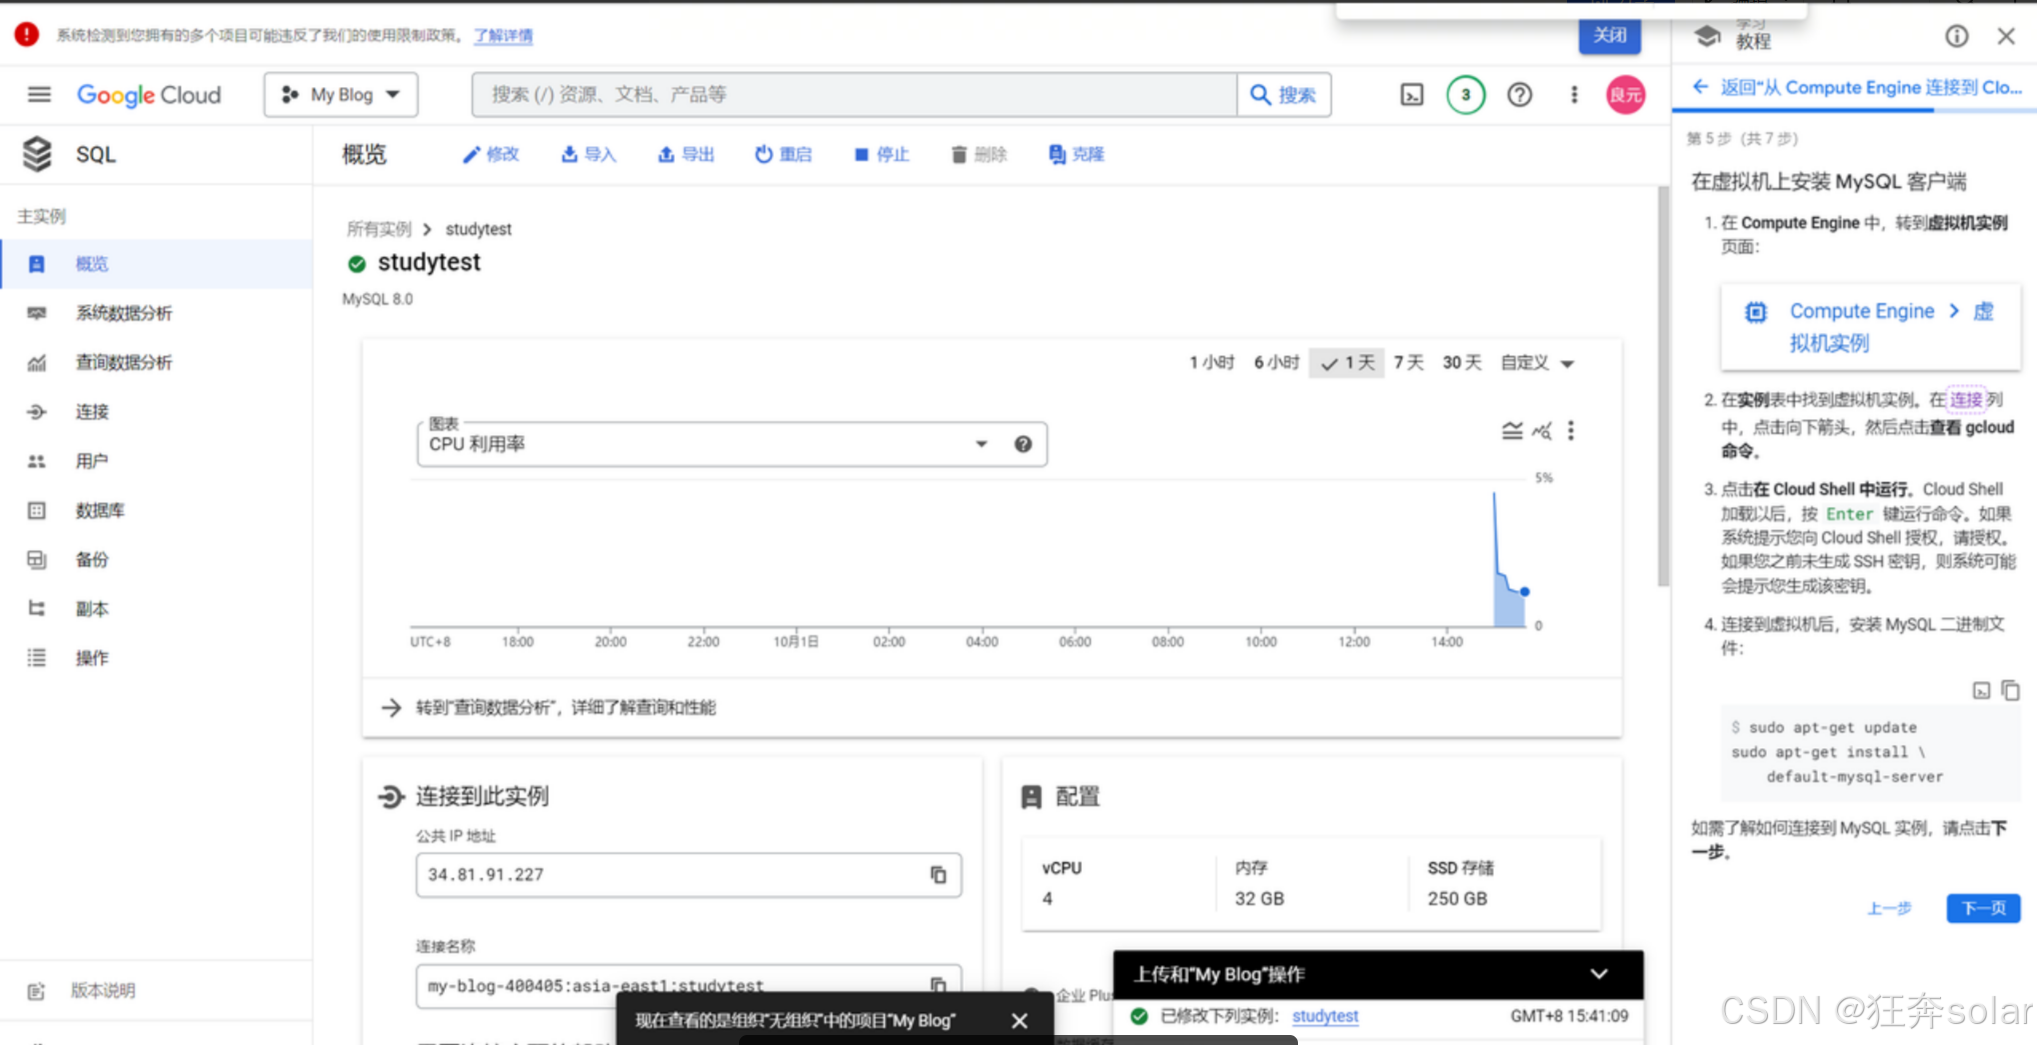Stop the instance via 停止

(881, 154)
